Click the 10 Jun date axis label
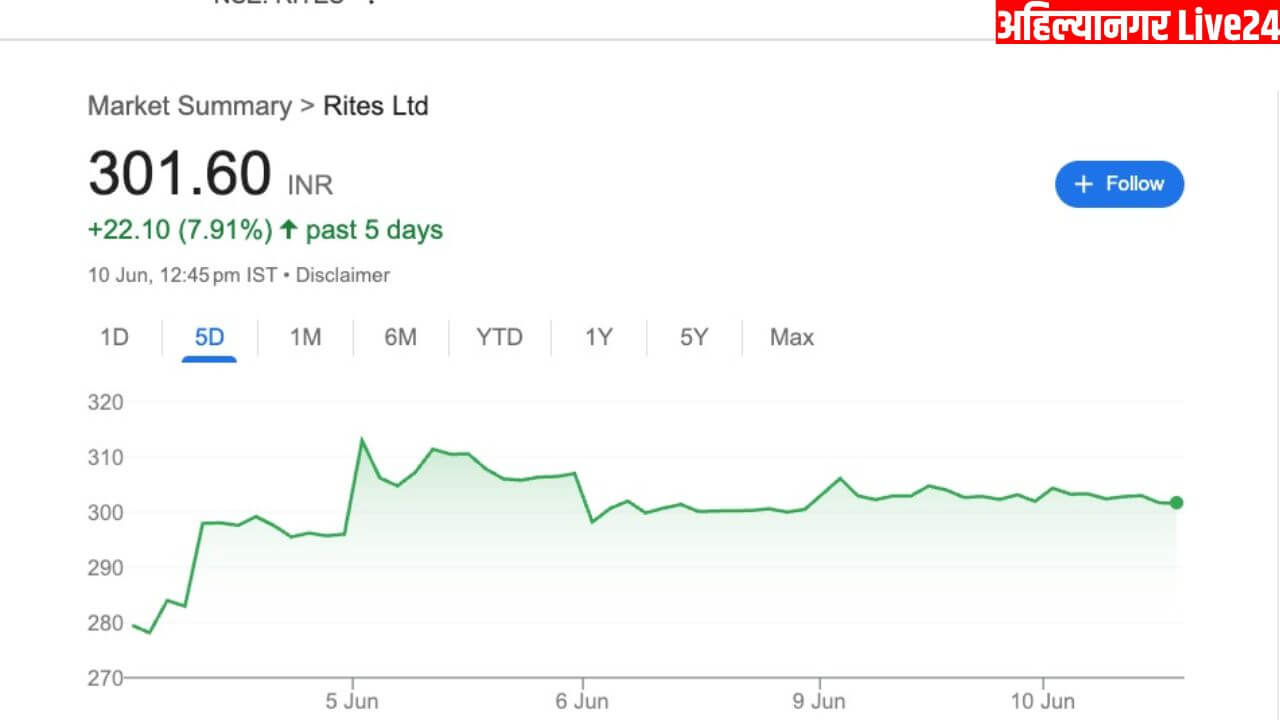 (x=1043, y=702)
